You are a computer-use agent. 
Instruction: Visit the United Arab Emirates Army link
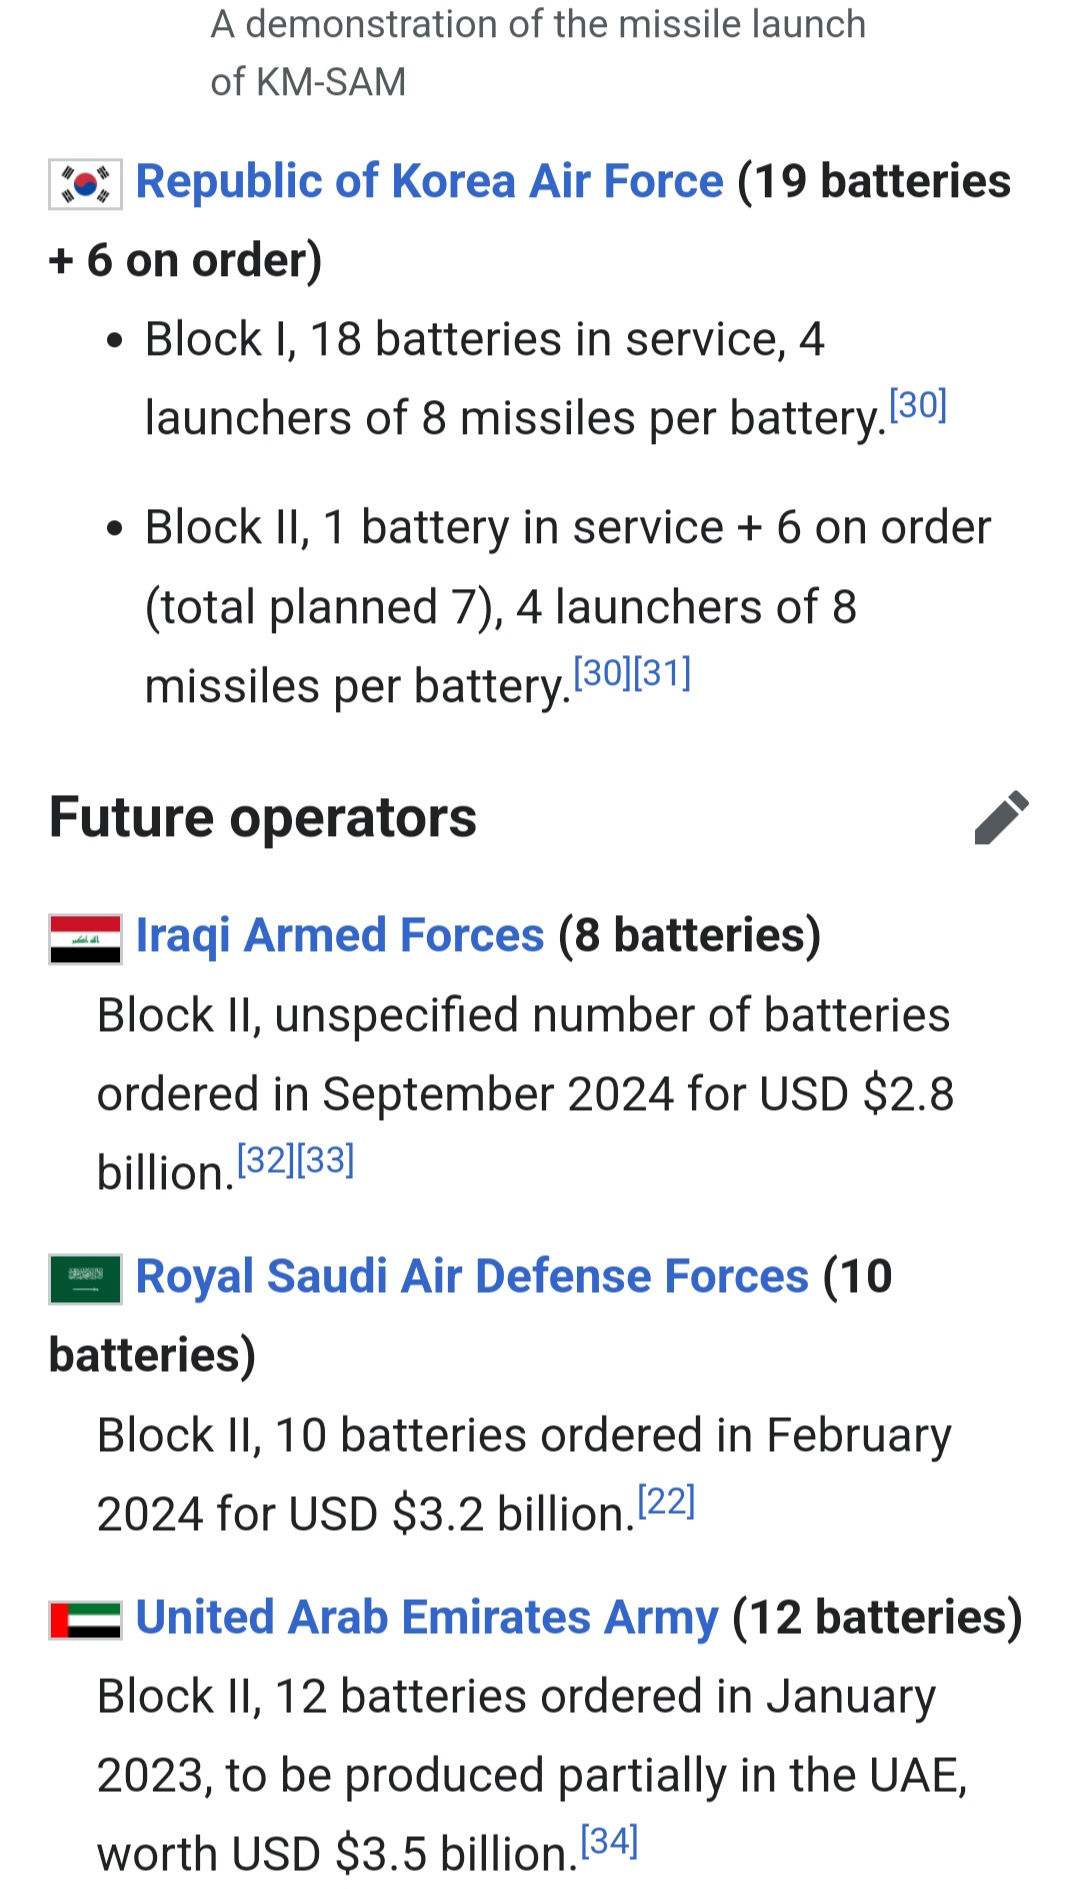point(427,1618)
